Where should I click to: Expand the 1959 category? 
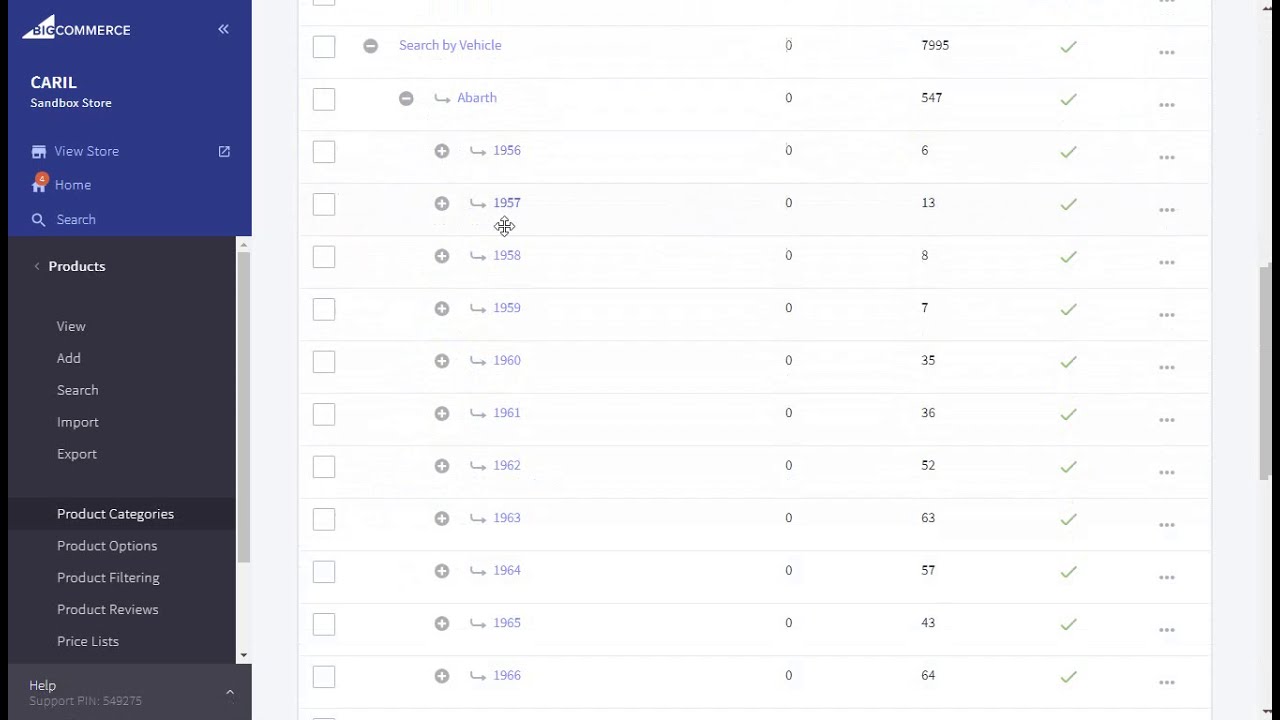[442, 309]
